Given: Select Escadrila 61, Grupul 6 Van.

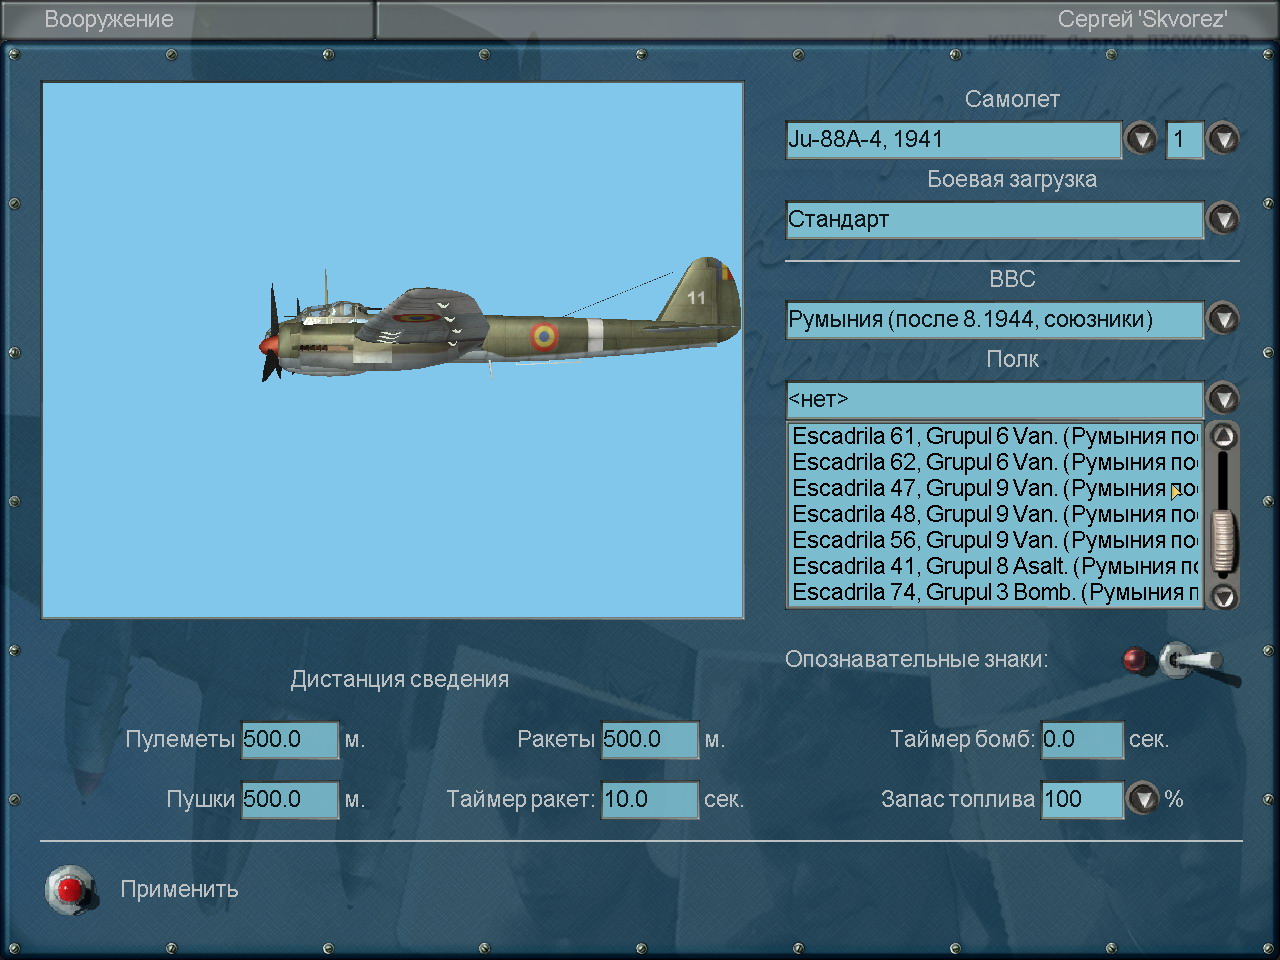Looking at the screenshot, I should coord(995,437).
